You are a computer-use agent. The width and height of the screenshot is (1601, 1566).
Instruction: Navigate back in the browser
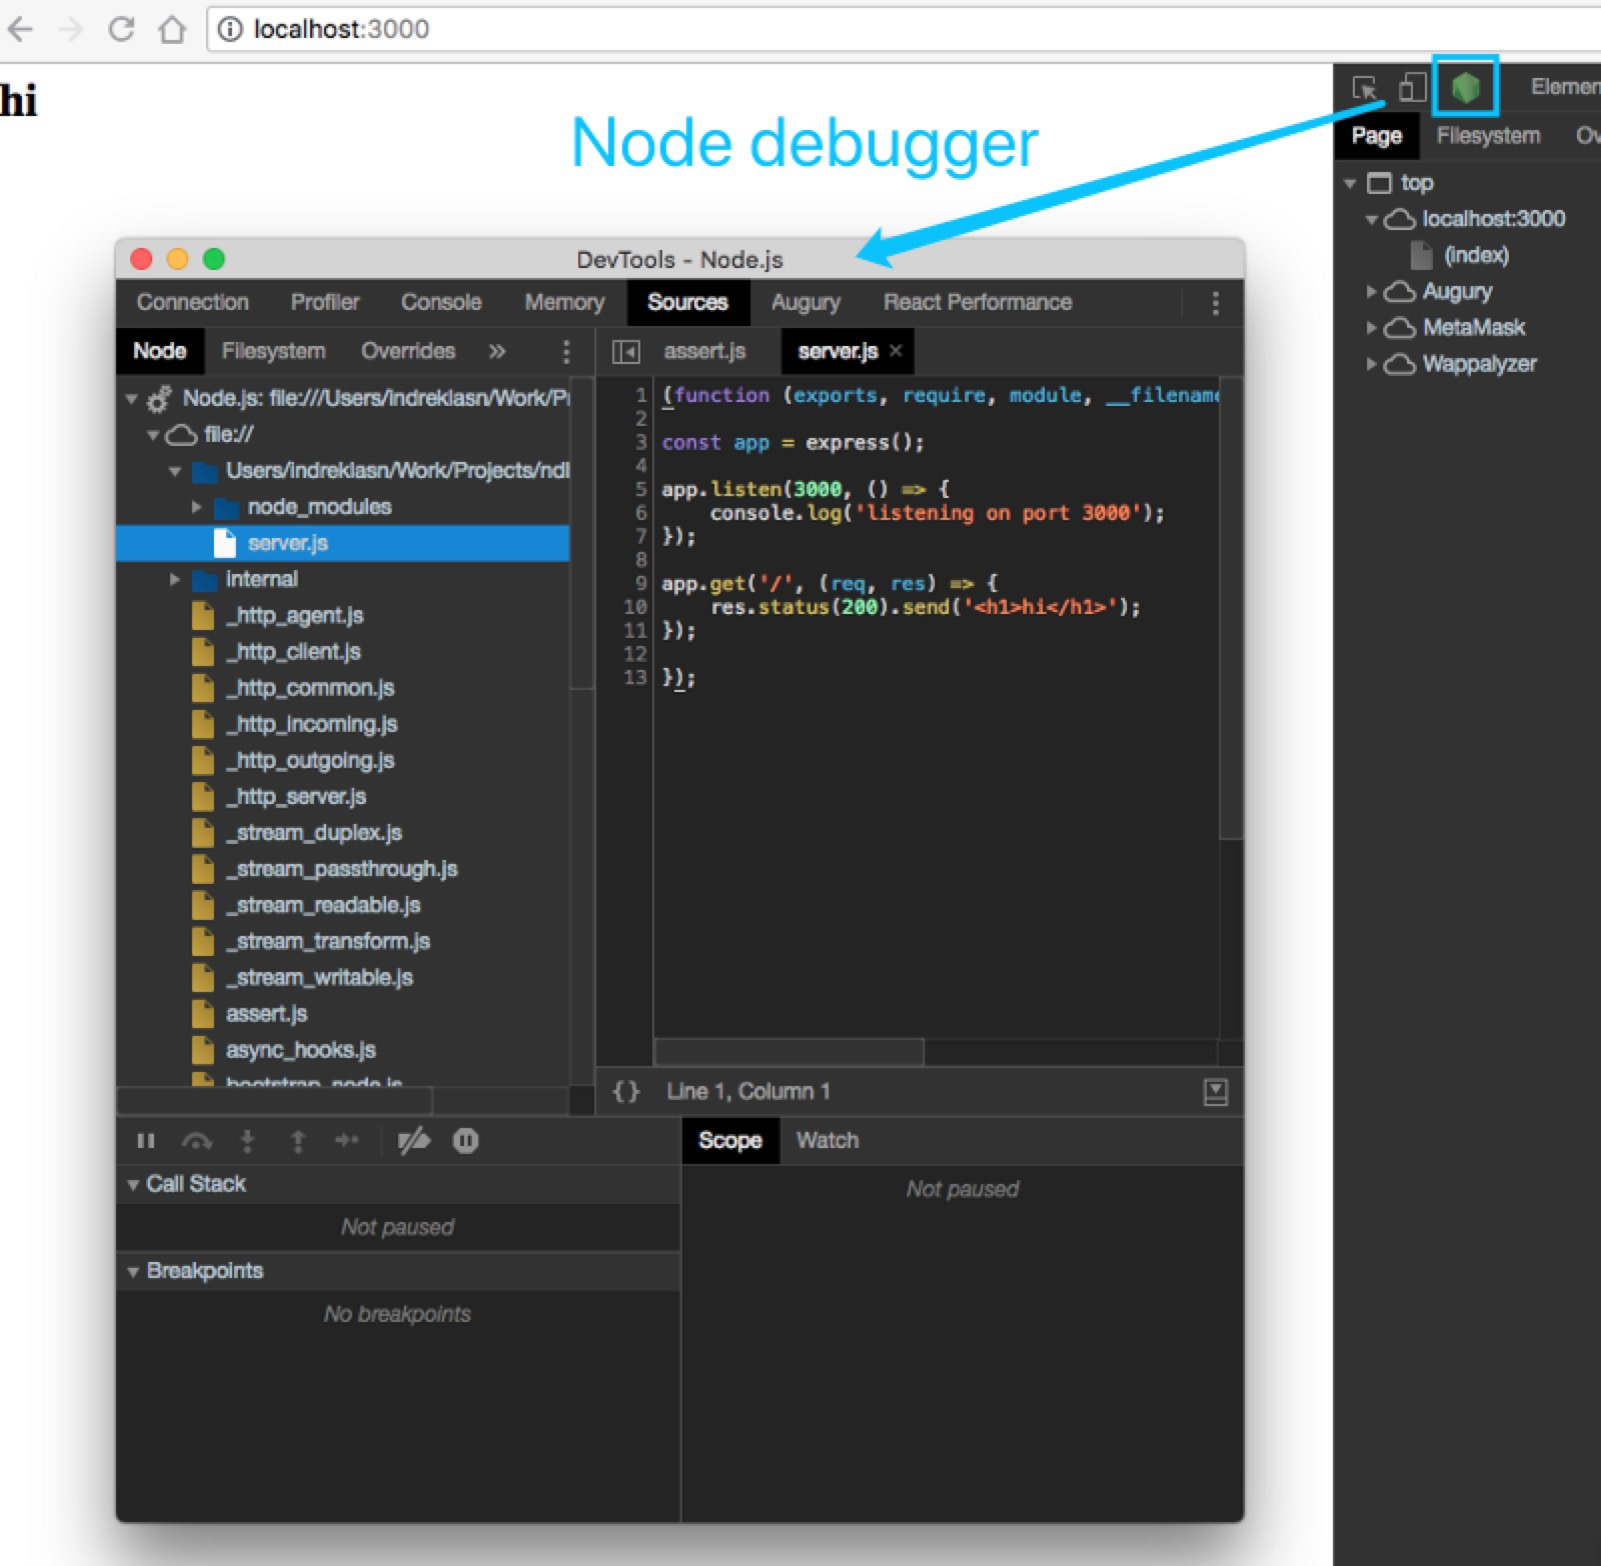point(20,29)
